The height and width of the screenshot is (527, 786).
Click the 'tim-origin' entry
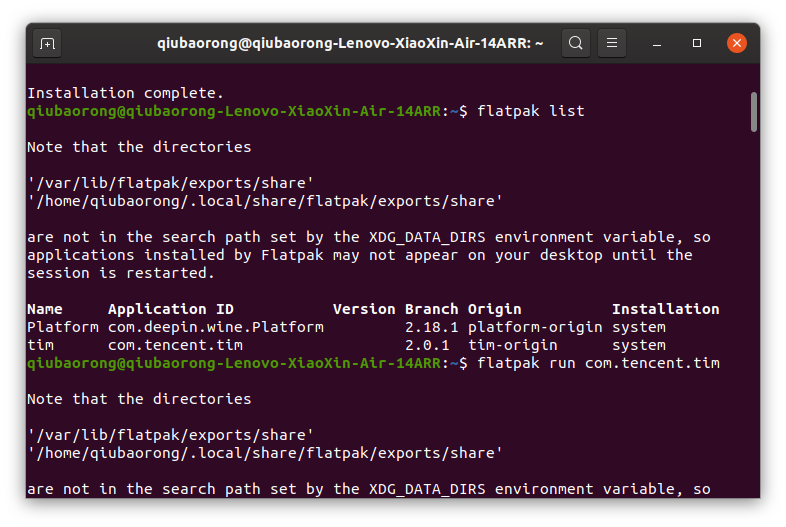(x=513, y=345)
